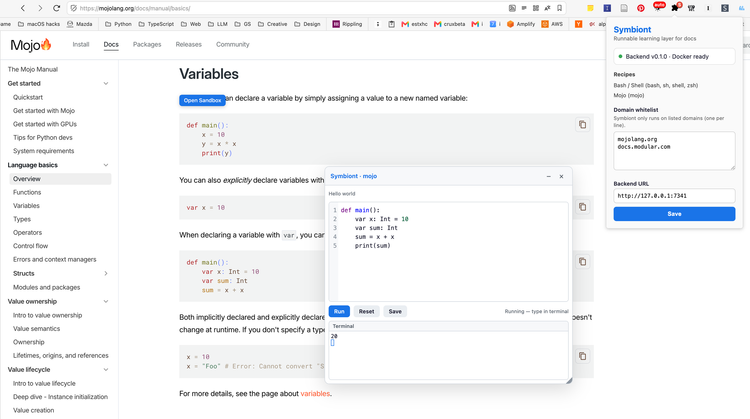Open the TypeScript bookmarks folder

coord(156,24)
